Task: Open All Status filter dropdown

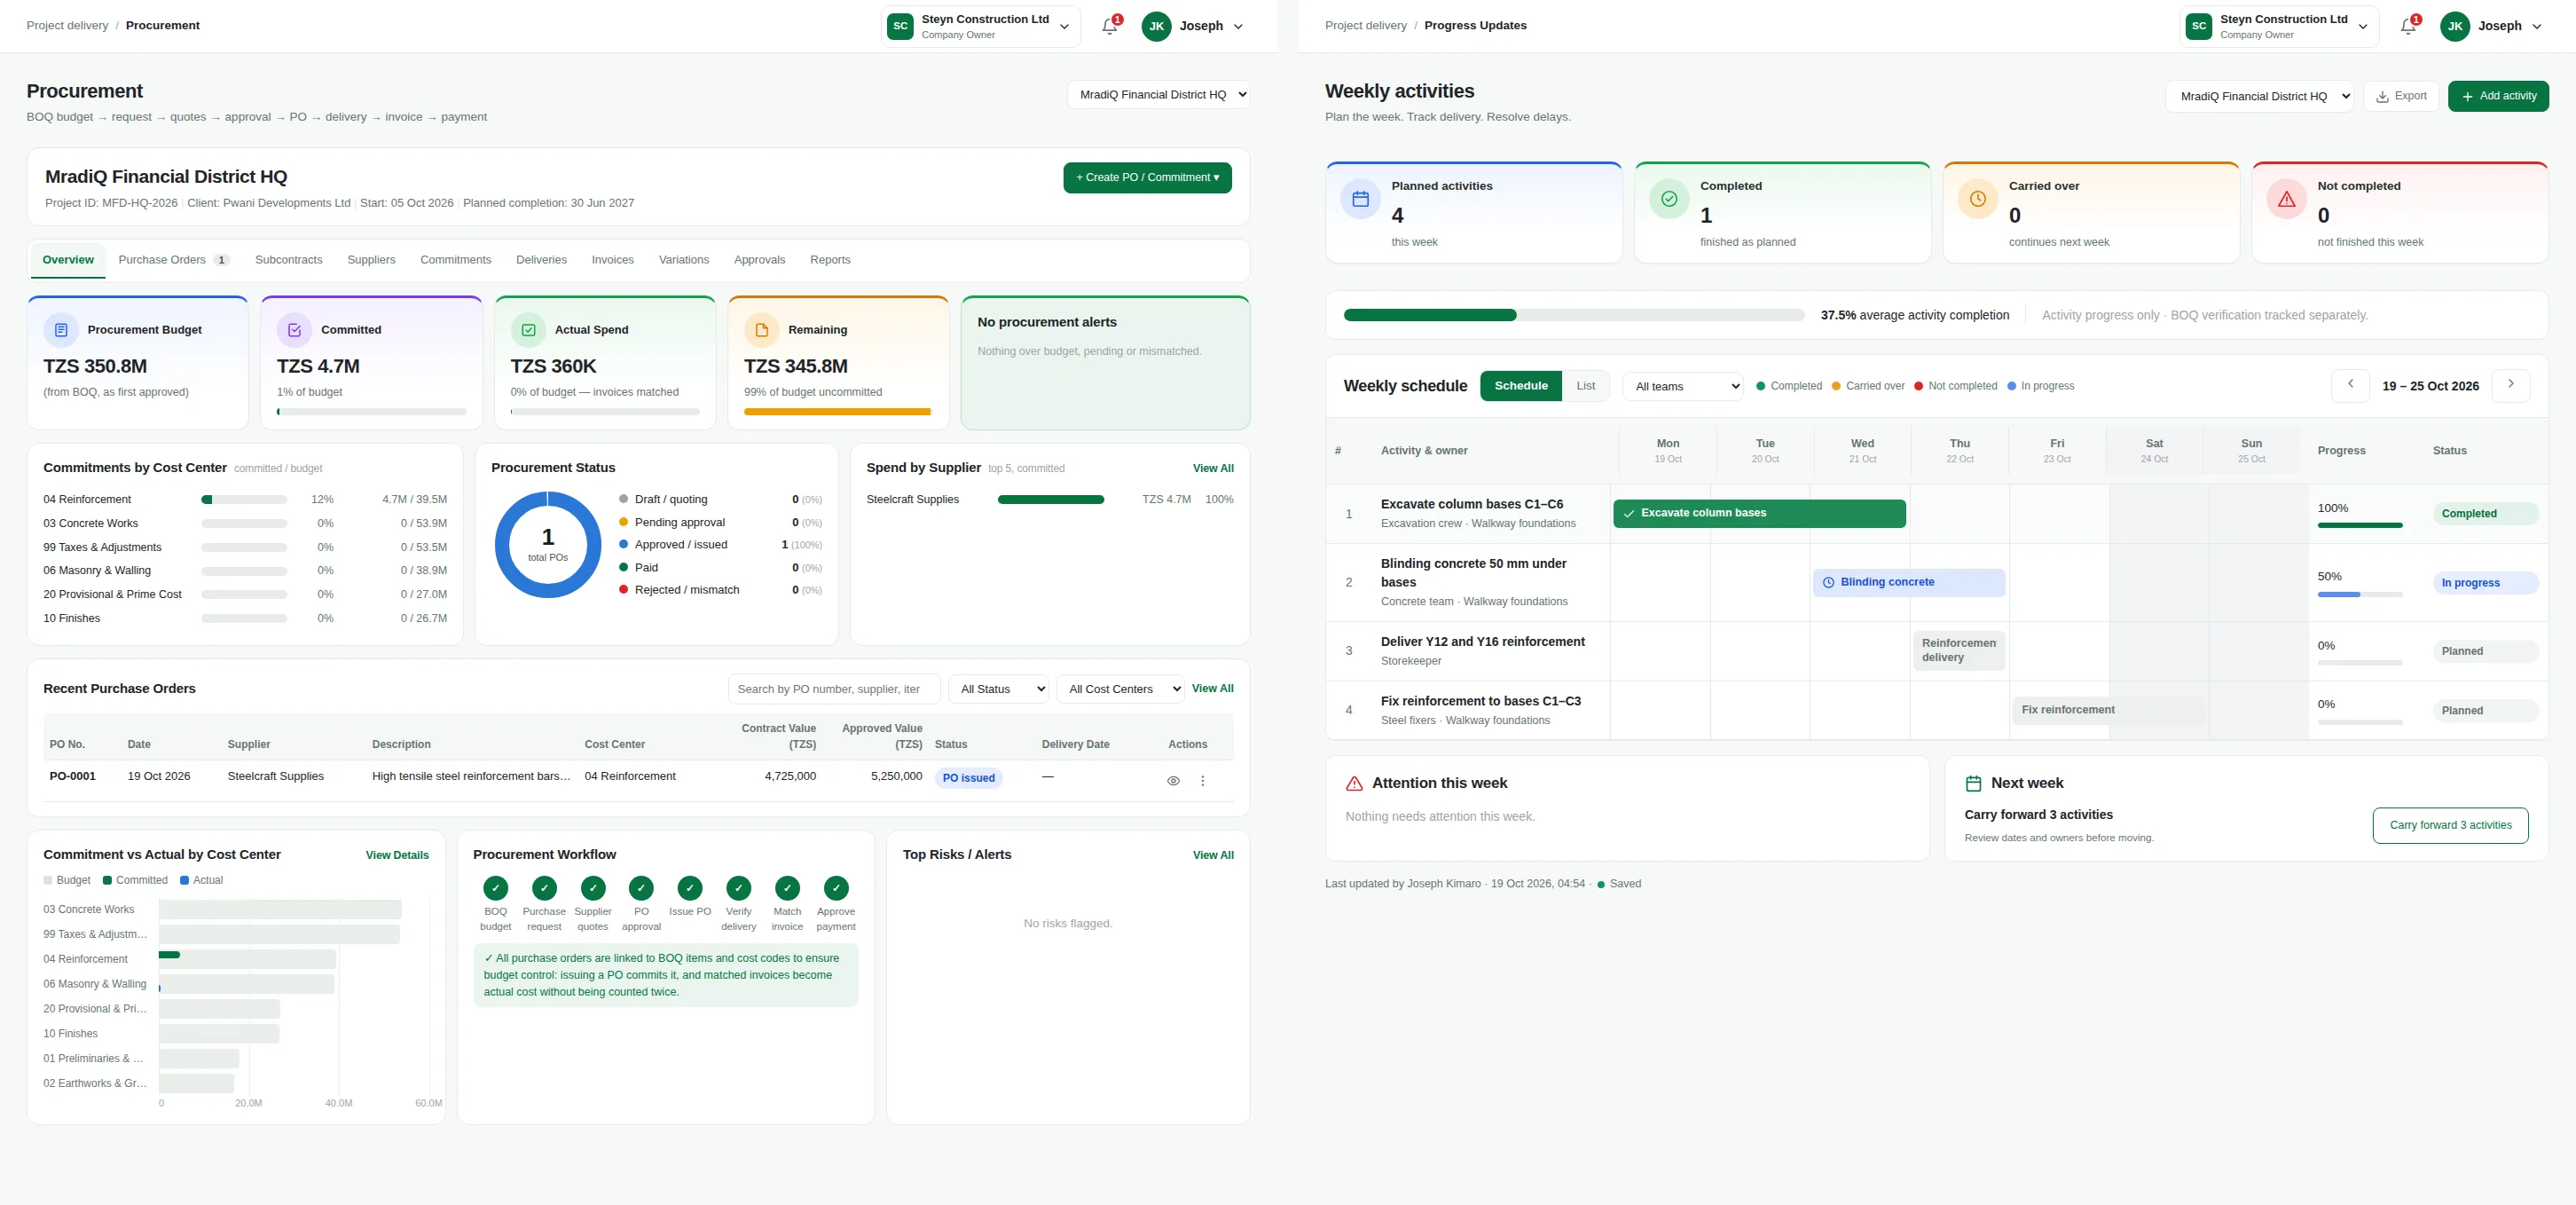Action: tap(998, 689)
